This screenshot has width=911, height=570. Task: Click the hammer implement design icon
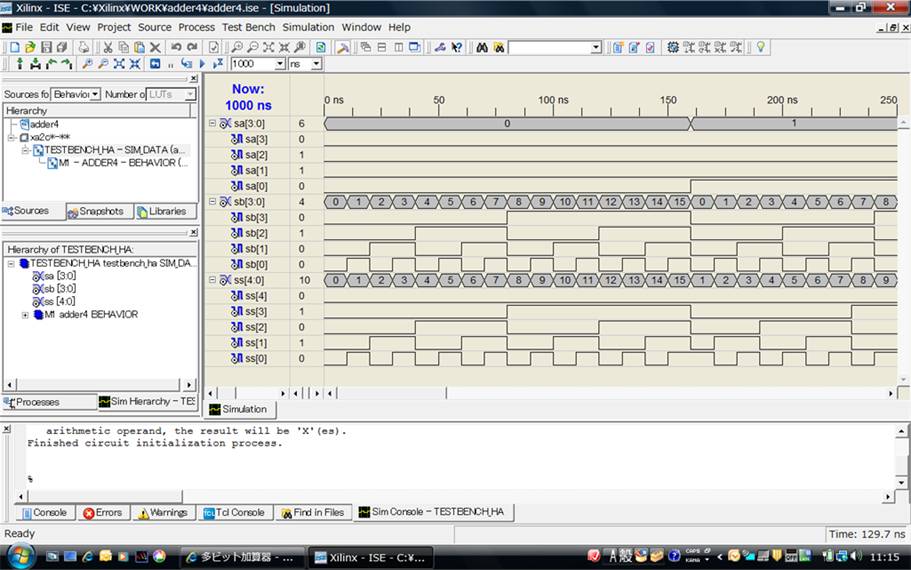(343, 48)
